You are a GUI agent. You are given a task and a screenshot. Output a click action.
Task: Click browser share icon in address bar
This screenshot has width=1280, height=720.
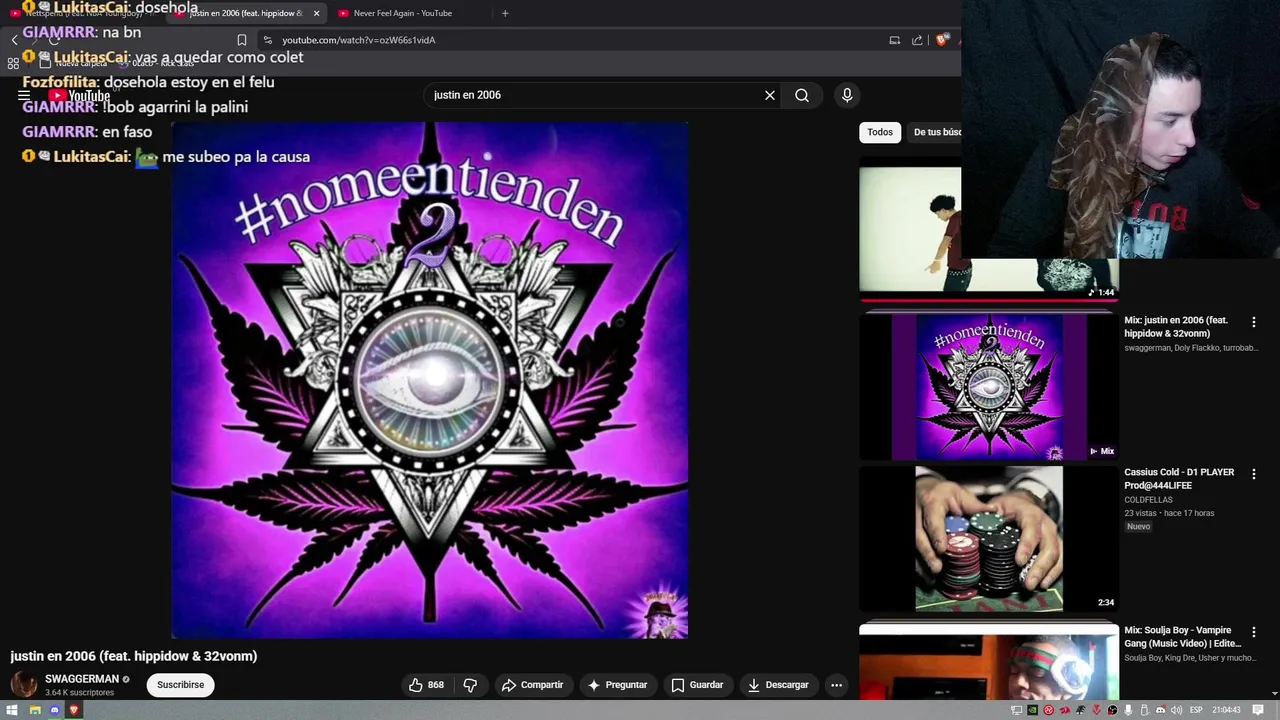point(917,40)
